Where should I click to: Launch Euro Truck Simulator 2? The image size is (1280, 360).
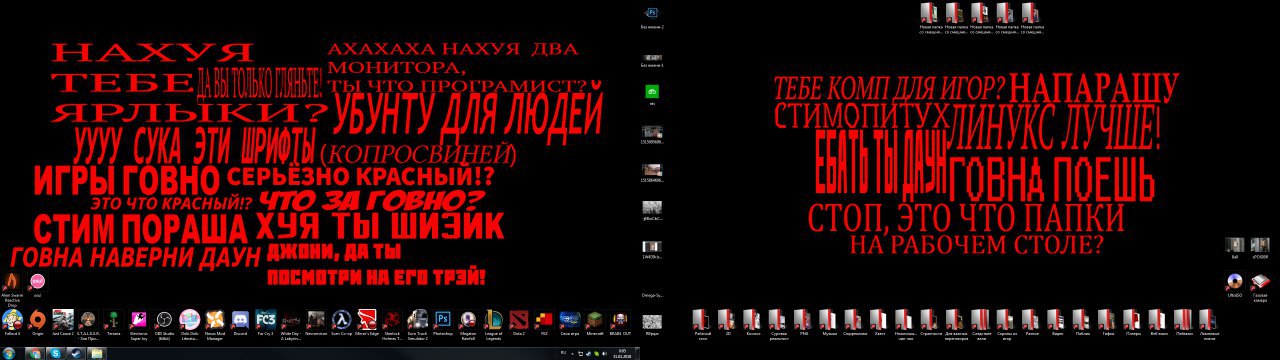(x=417, y=324)
